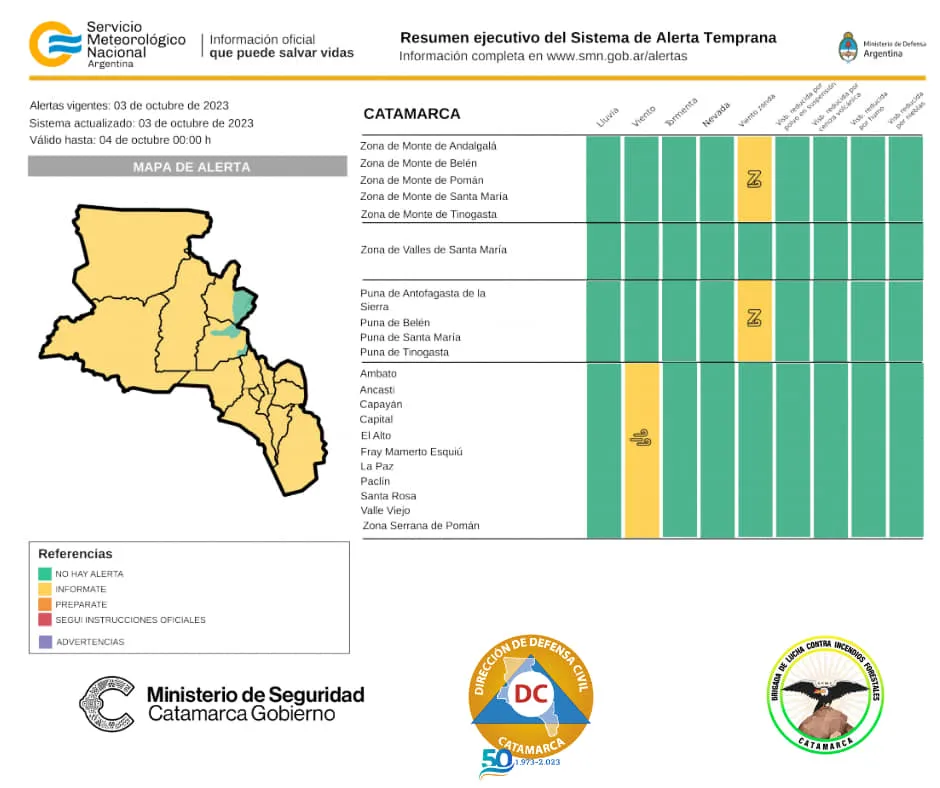940x788 pixels.
Task: Click the Dirección de Defensa Civil logo
Action: pos(531,696)
